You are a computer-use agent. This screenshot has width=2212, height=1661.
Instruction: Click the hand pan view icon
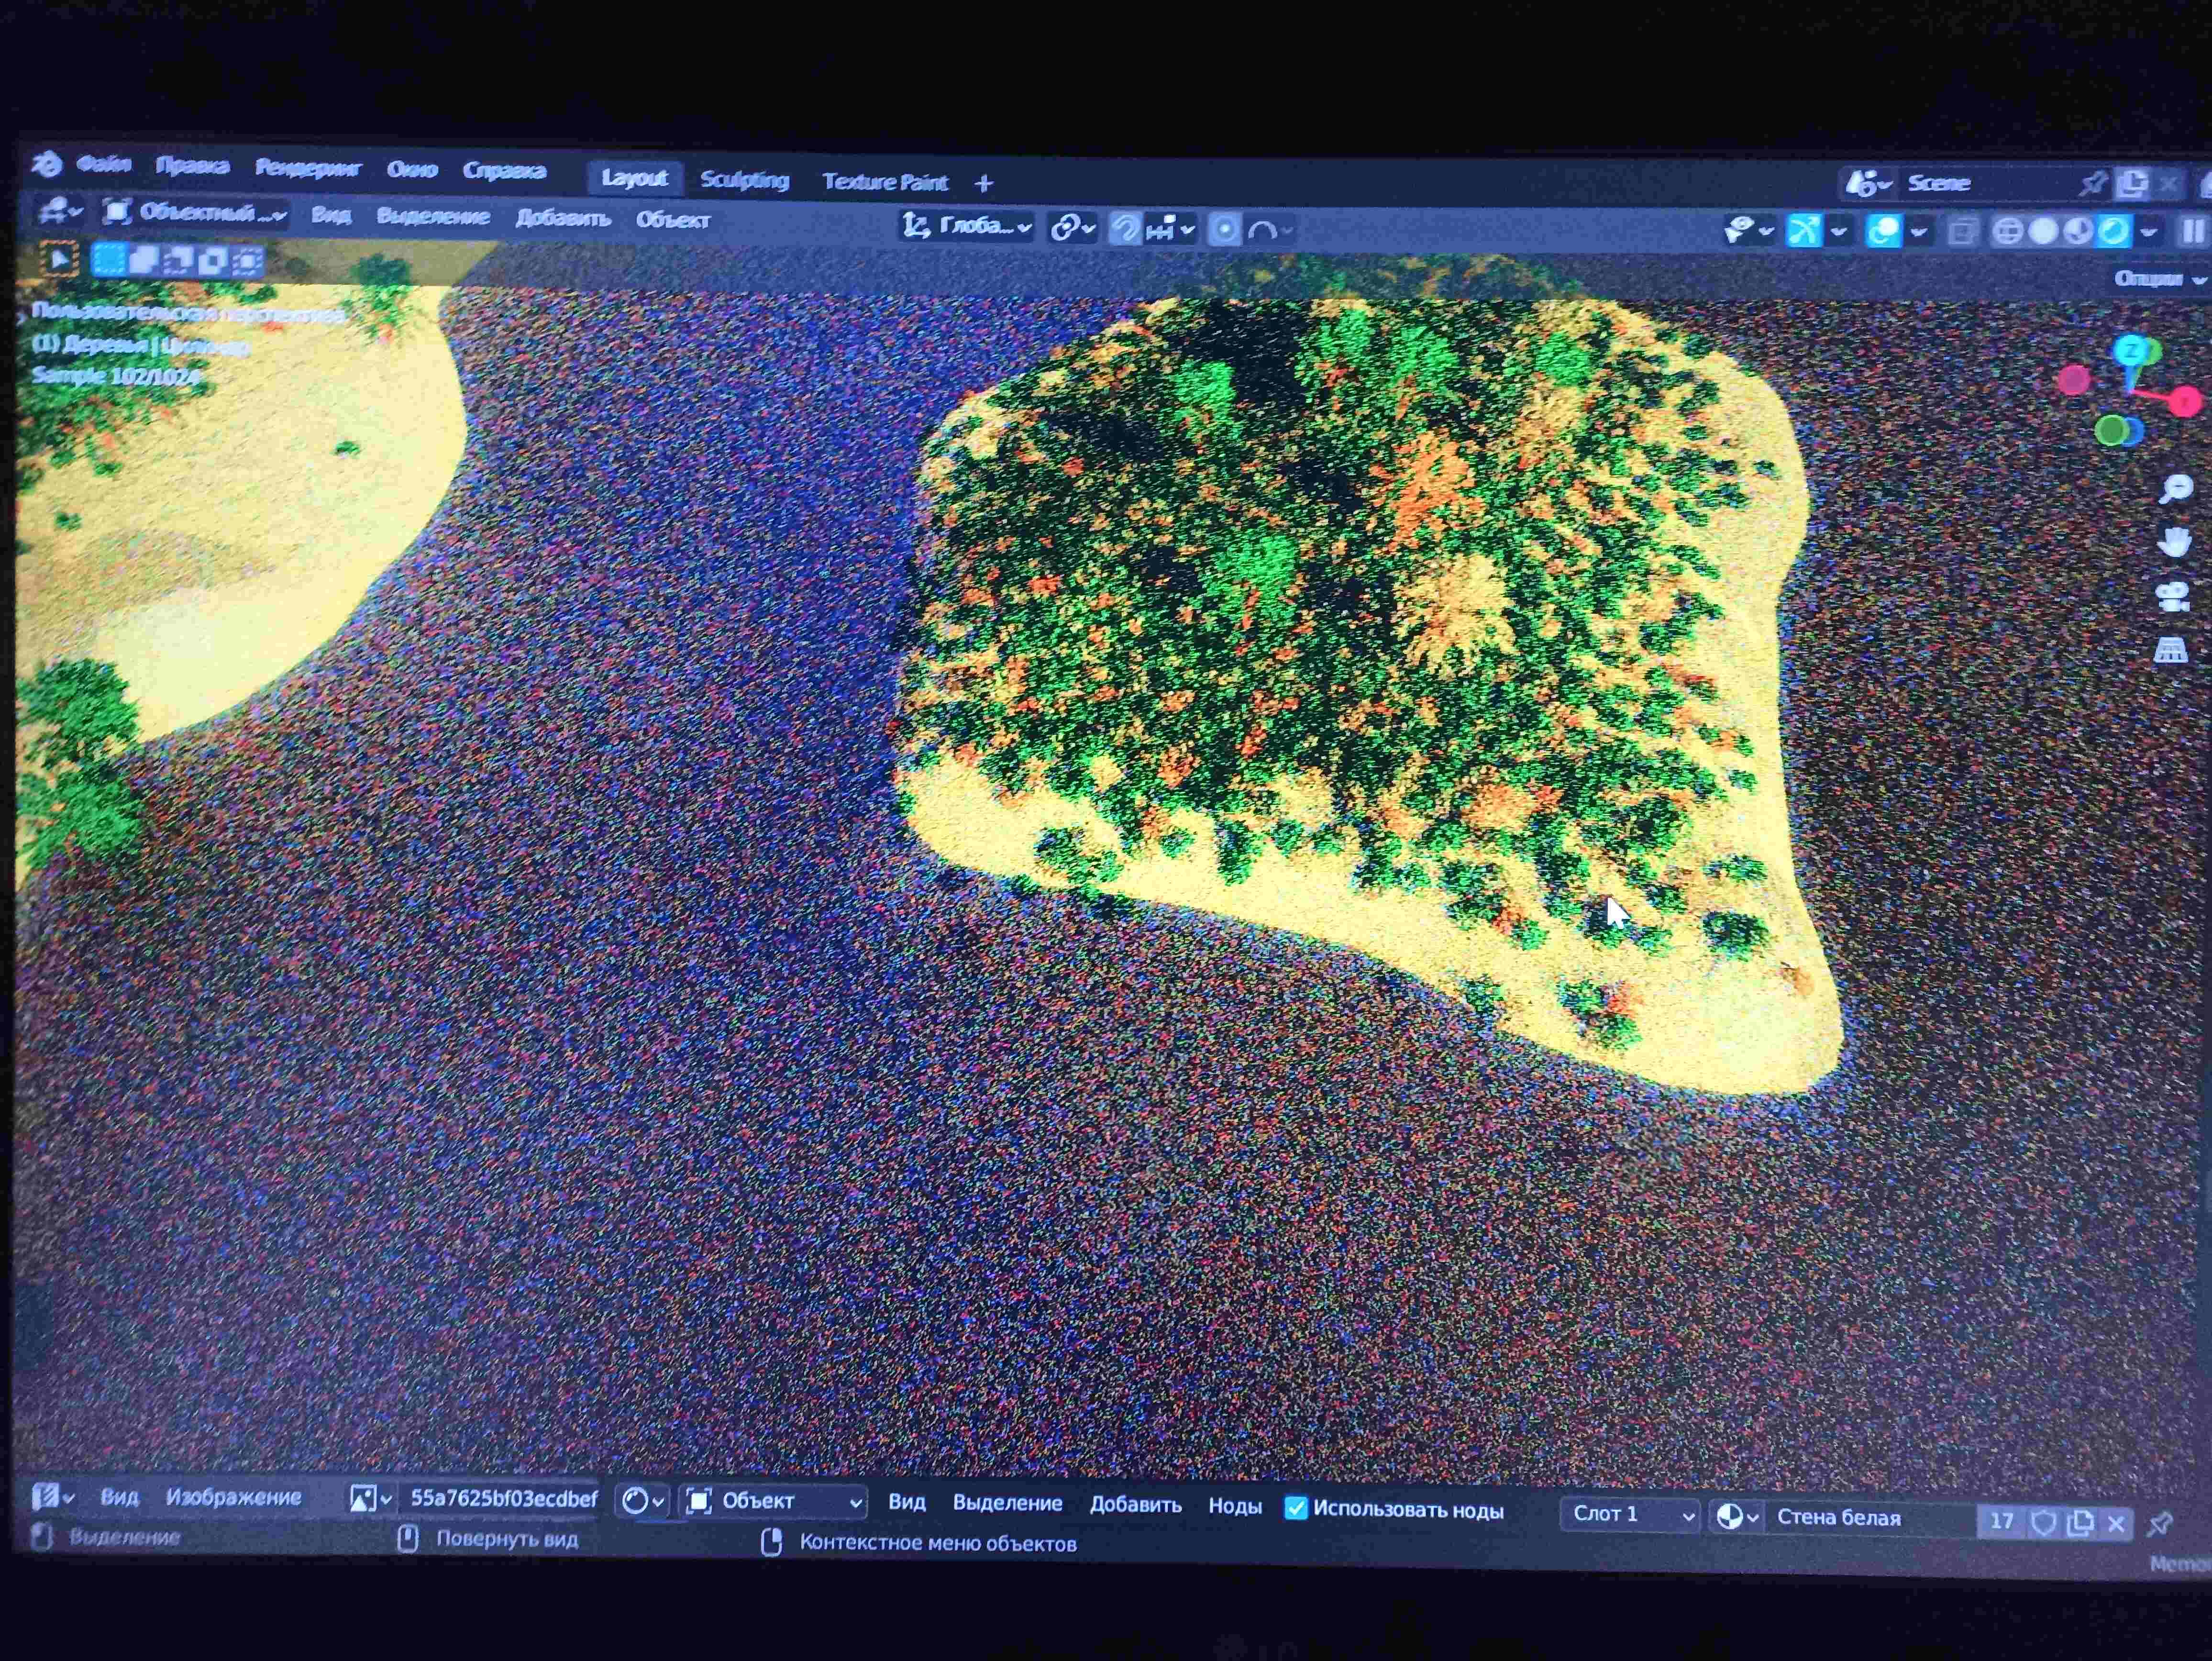pyautogui.click(x=2174, y=543)
